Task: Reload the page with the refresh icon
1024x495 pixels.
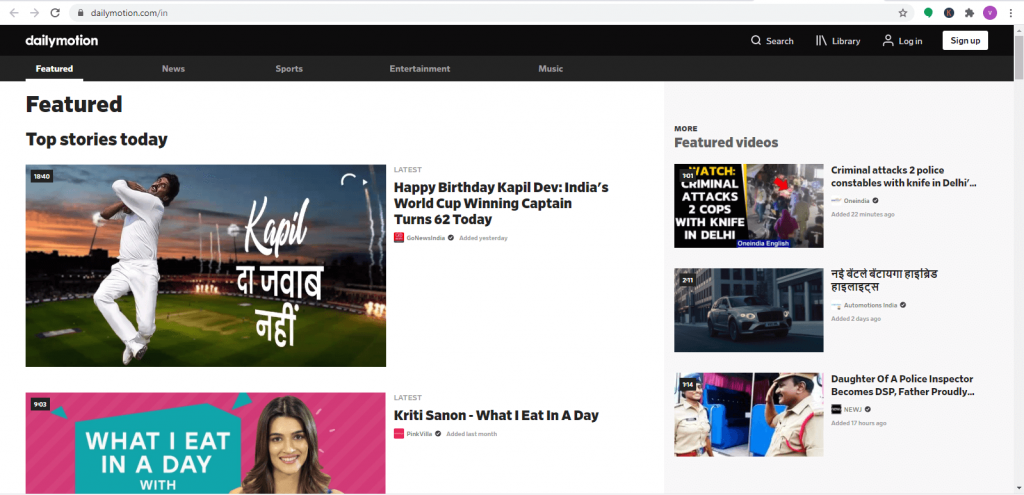Action: pyautogui.click(x=56, y=13)
